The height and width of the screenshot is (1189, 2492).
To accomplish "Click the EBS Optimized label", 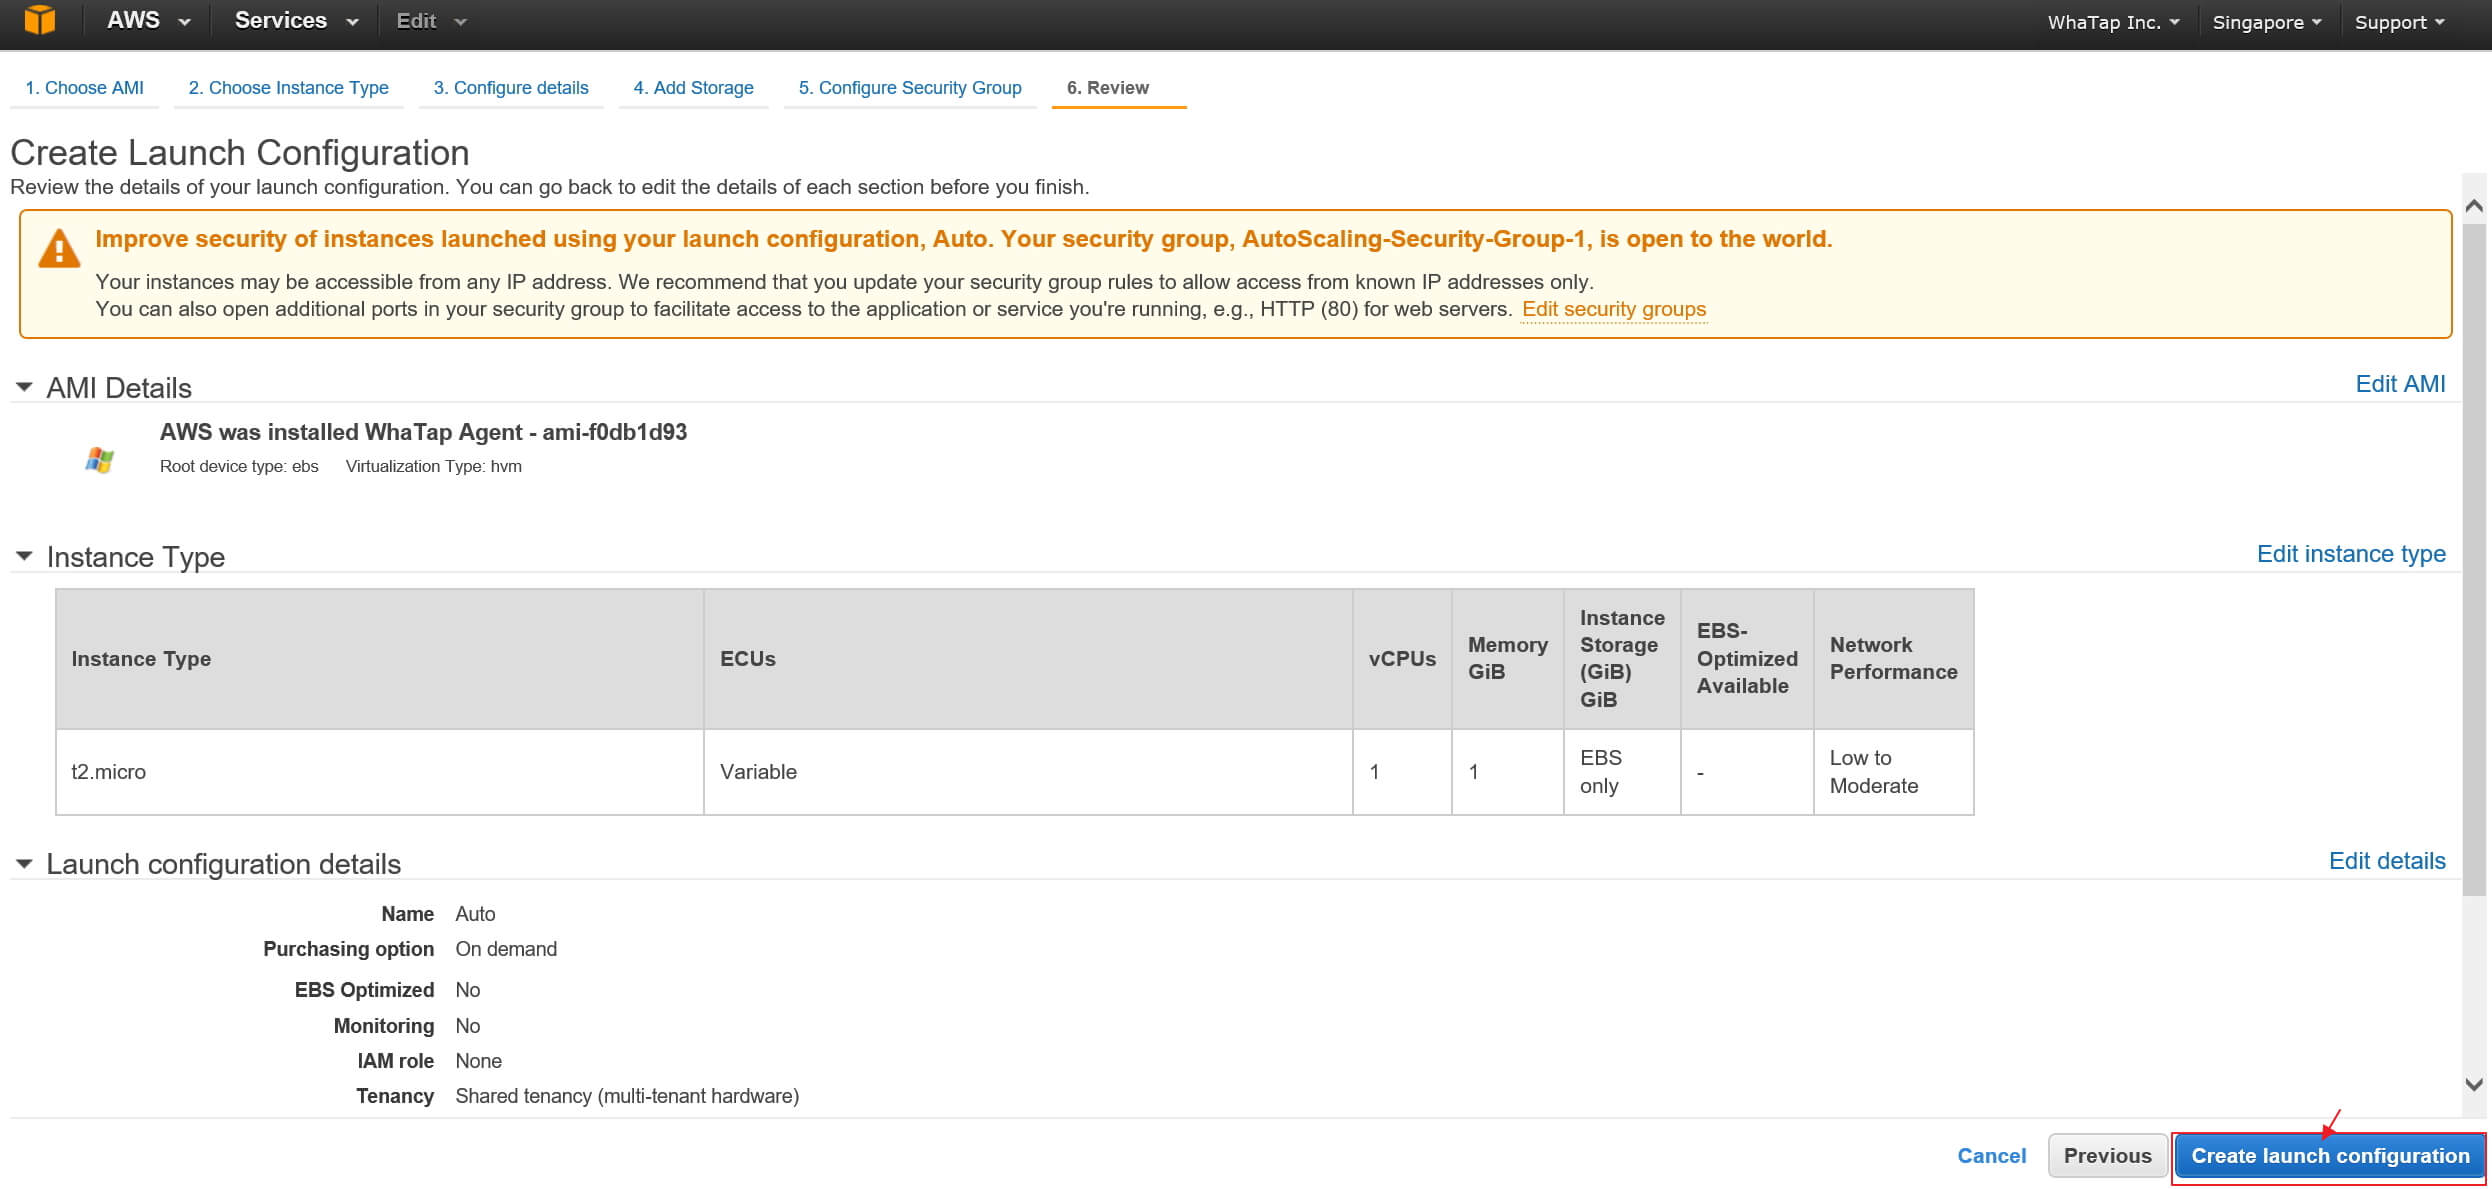I will (x=364, y=990).
